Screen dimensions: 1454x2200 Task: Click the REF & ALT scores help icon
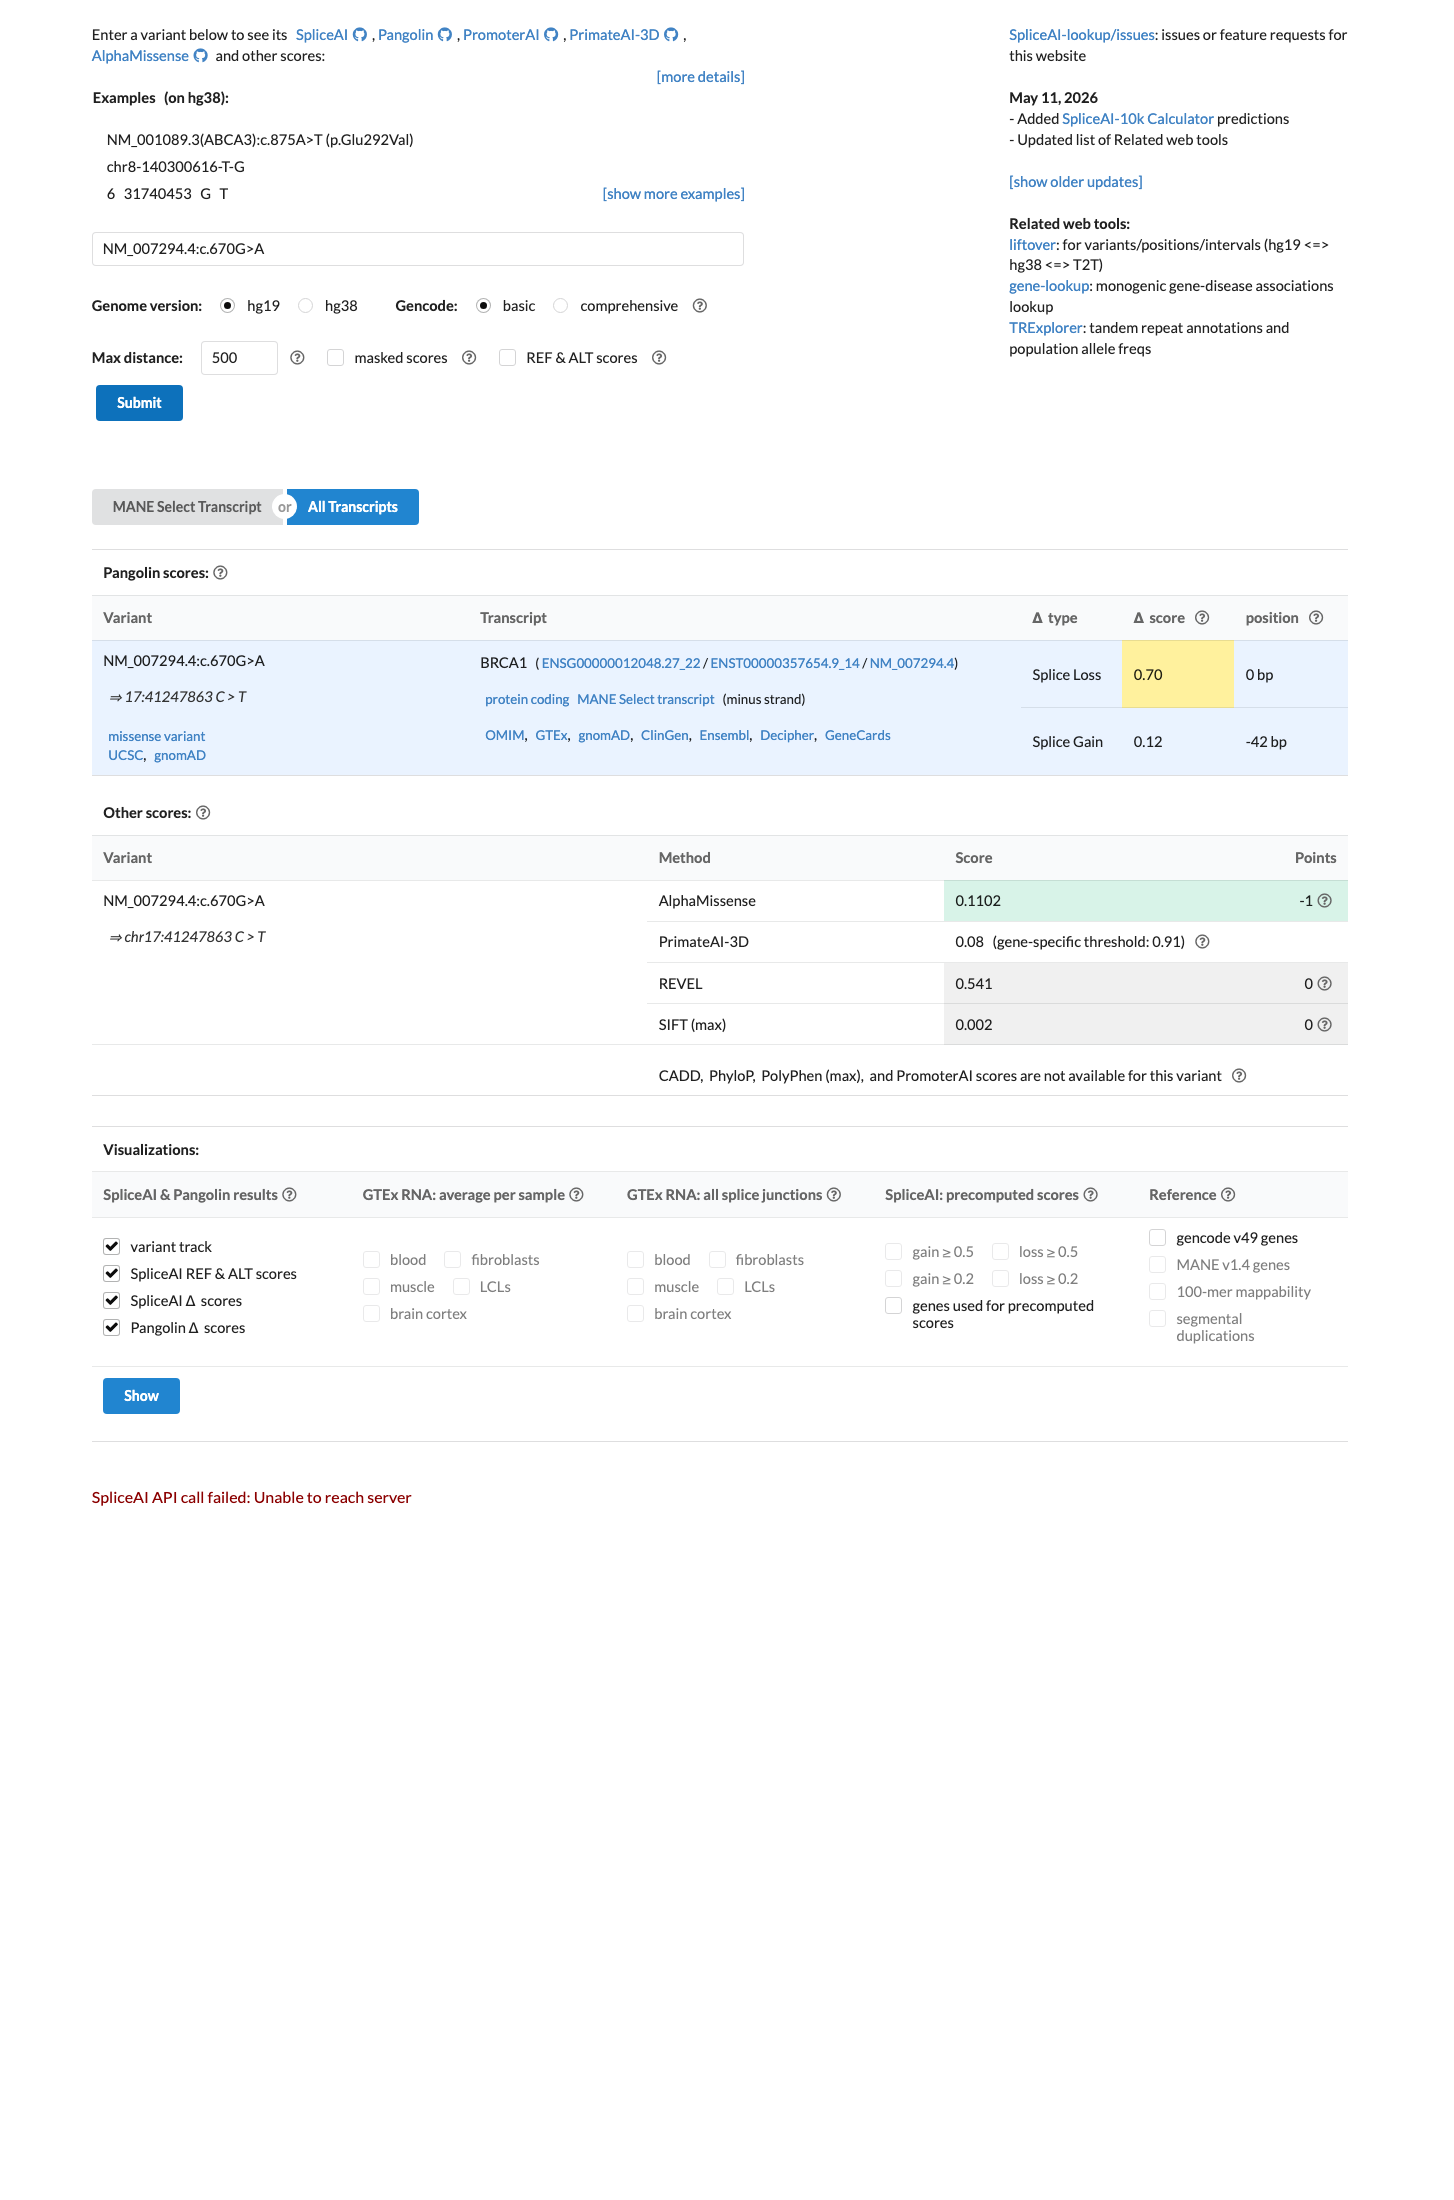pyautogui.click(x=659, y=358)
